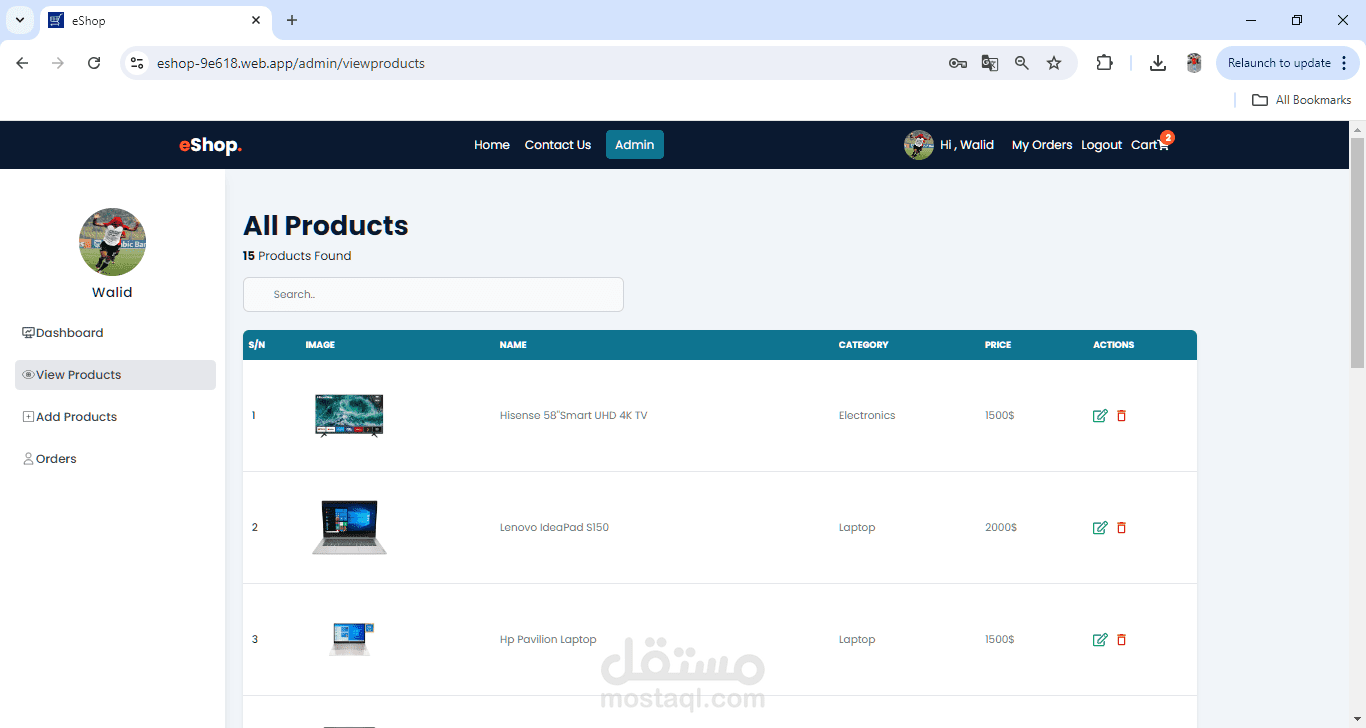1366x728 pixels.
Task: Select View Products in the sidebar
Action: click(x=115, y=375)
